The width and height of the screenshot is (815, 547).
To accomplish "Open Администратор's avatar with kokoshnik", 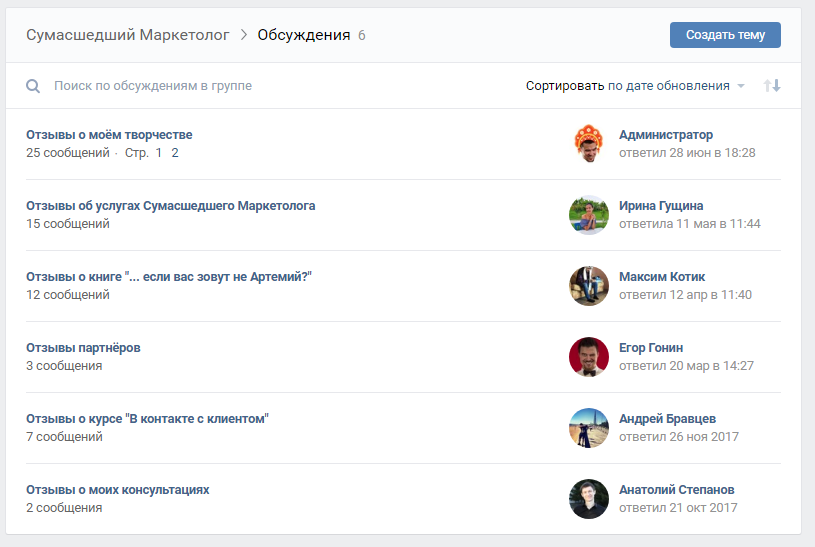I will [589, 144].
